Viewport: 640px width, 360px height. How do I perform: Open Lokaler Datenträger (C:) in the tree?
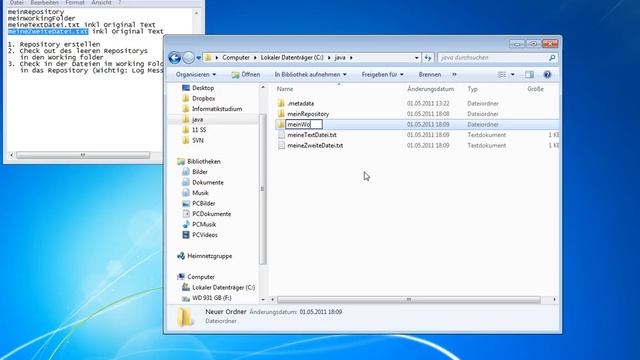tap(223, 288)
